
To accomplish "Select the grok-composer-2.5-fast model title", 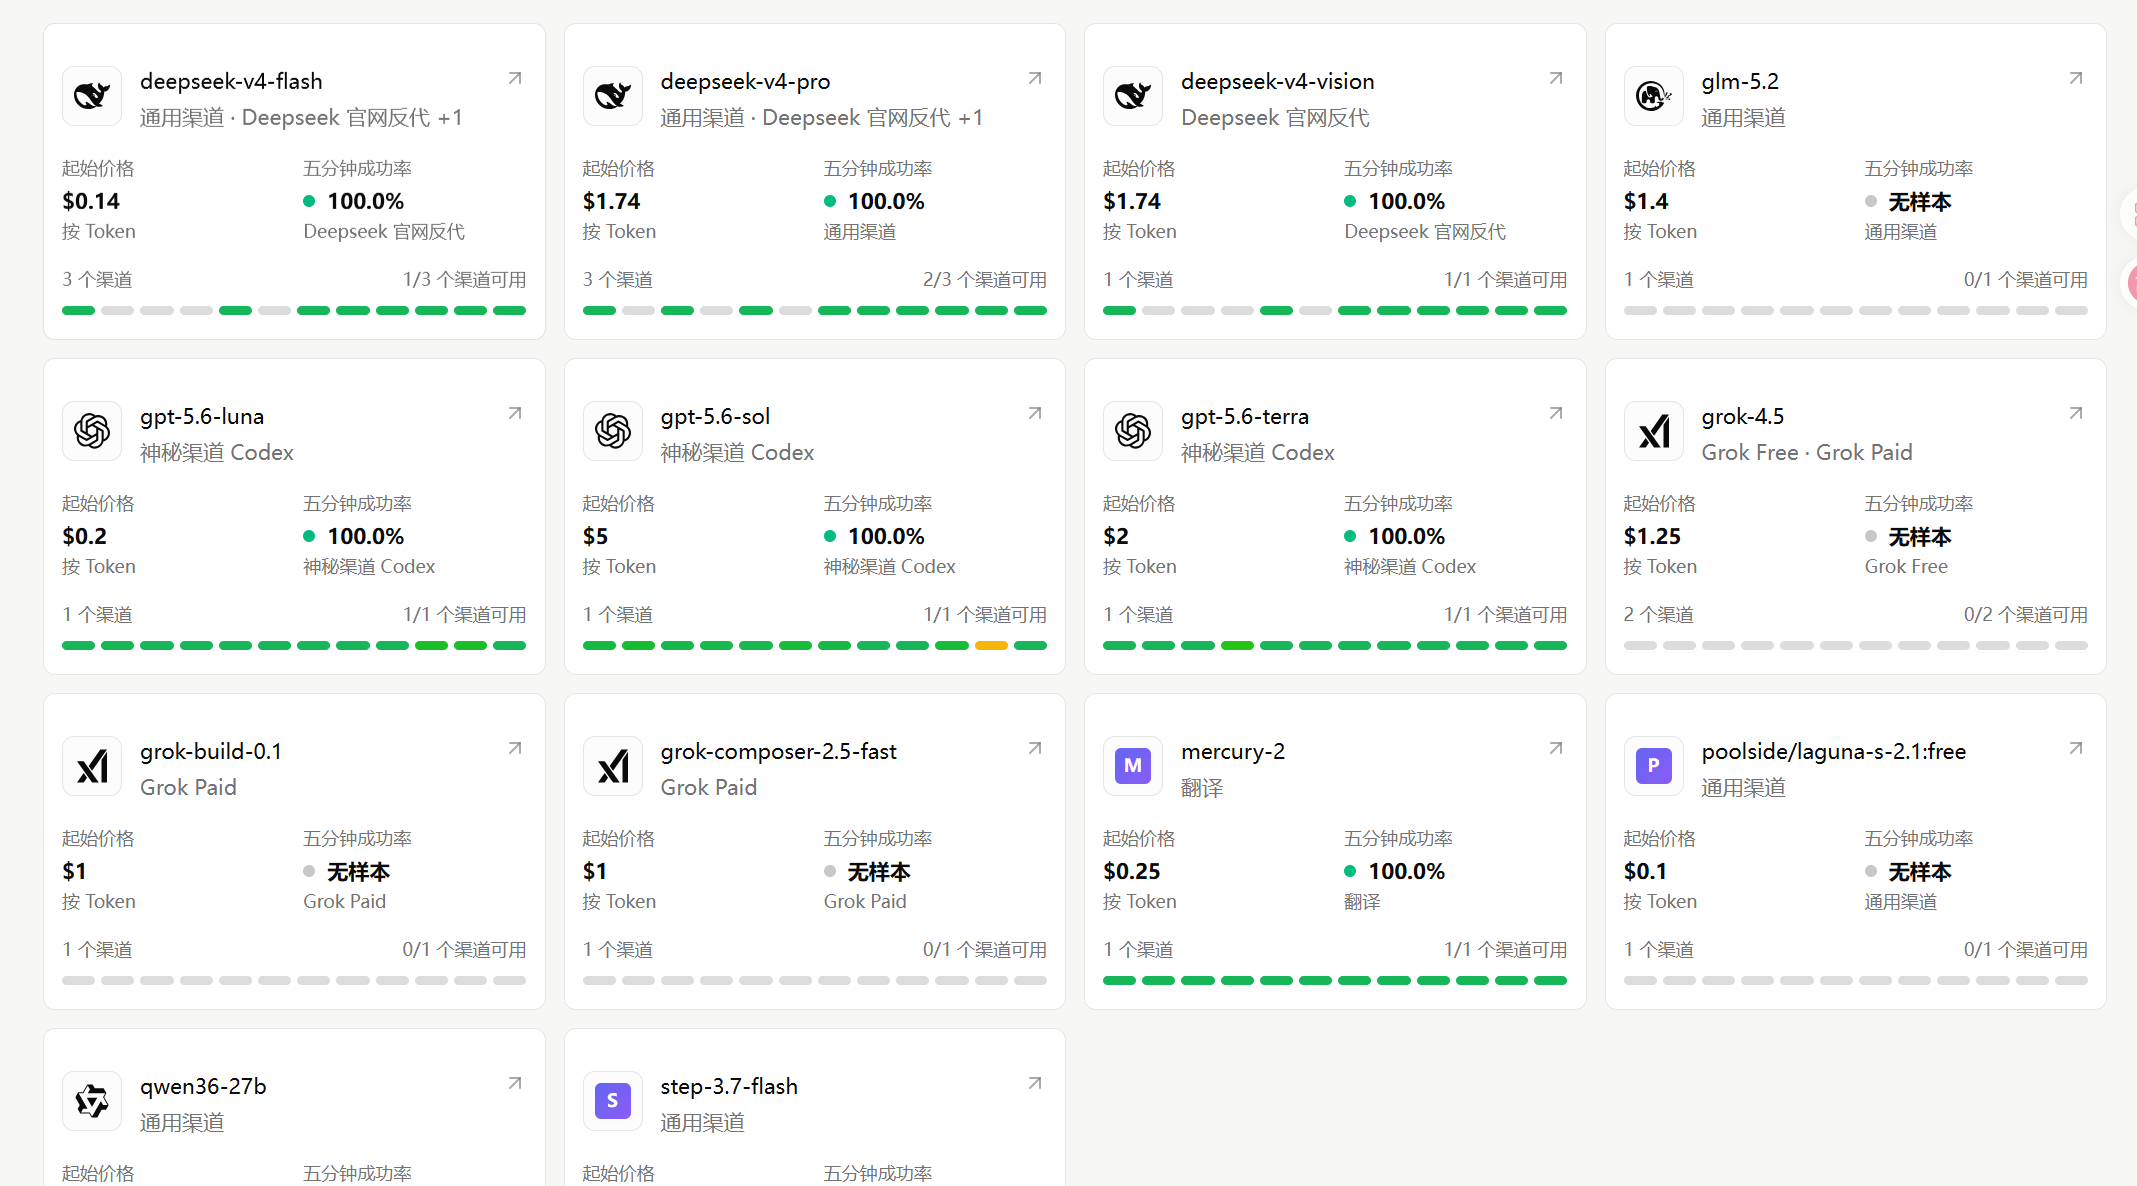I will (778, 751).
